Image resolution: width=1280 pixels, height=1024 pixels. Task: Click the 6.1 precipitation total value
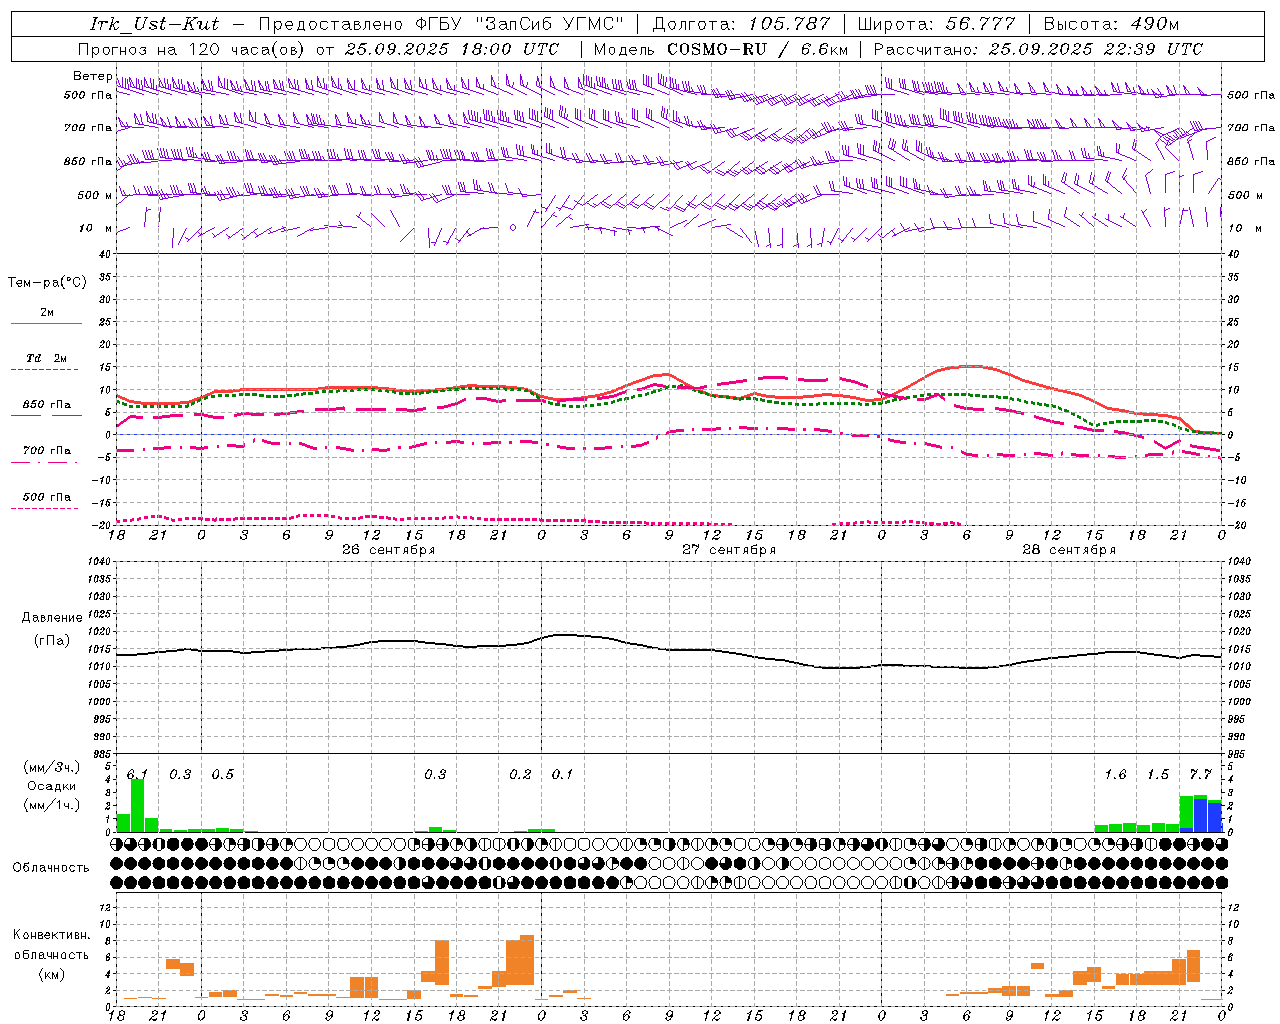[x=137, y=775]
